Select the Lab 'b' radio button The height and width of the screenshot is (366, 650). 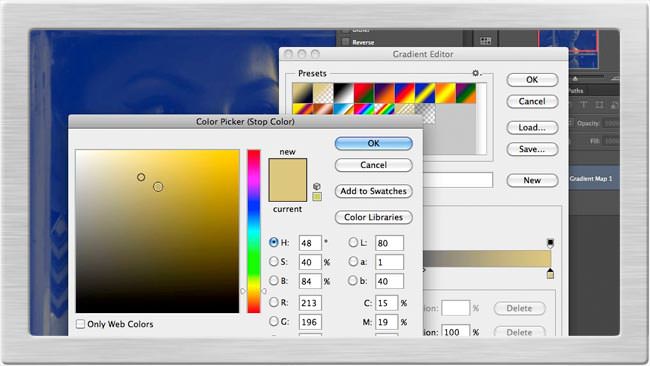[x=353, y=280]
